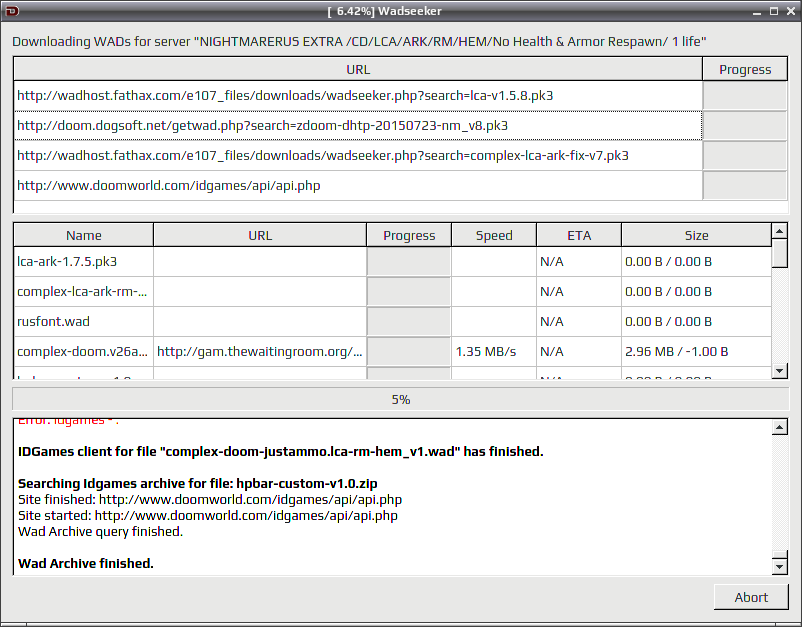Click the 'Site started' log line
Viewport: 802px width, 627px height.
(208, 515)
